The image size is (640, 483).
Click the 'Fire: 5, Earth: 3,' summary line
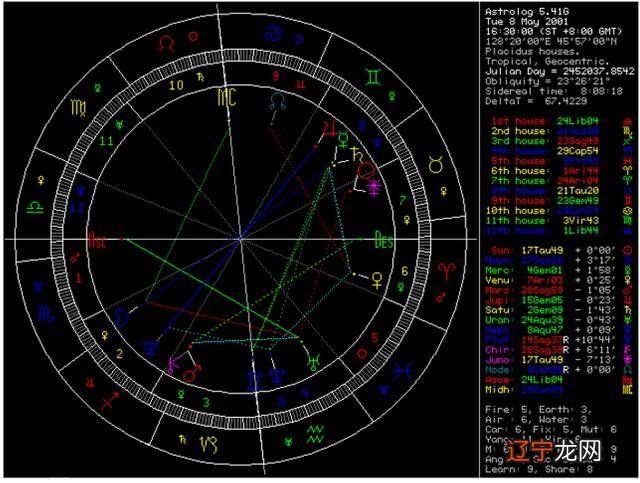tap(536, 410)
